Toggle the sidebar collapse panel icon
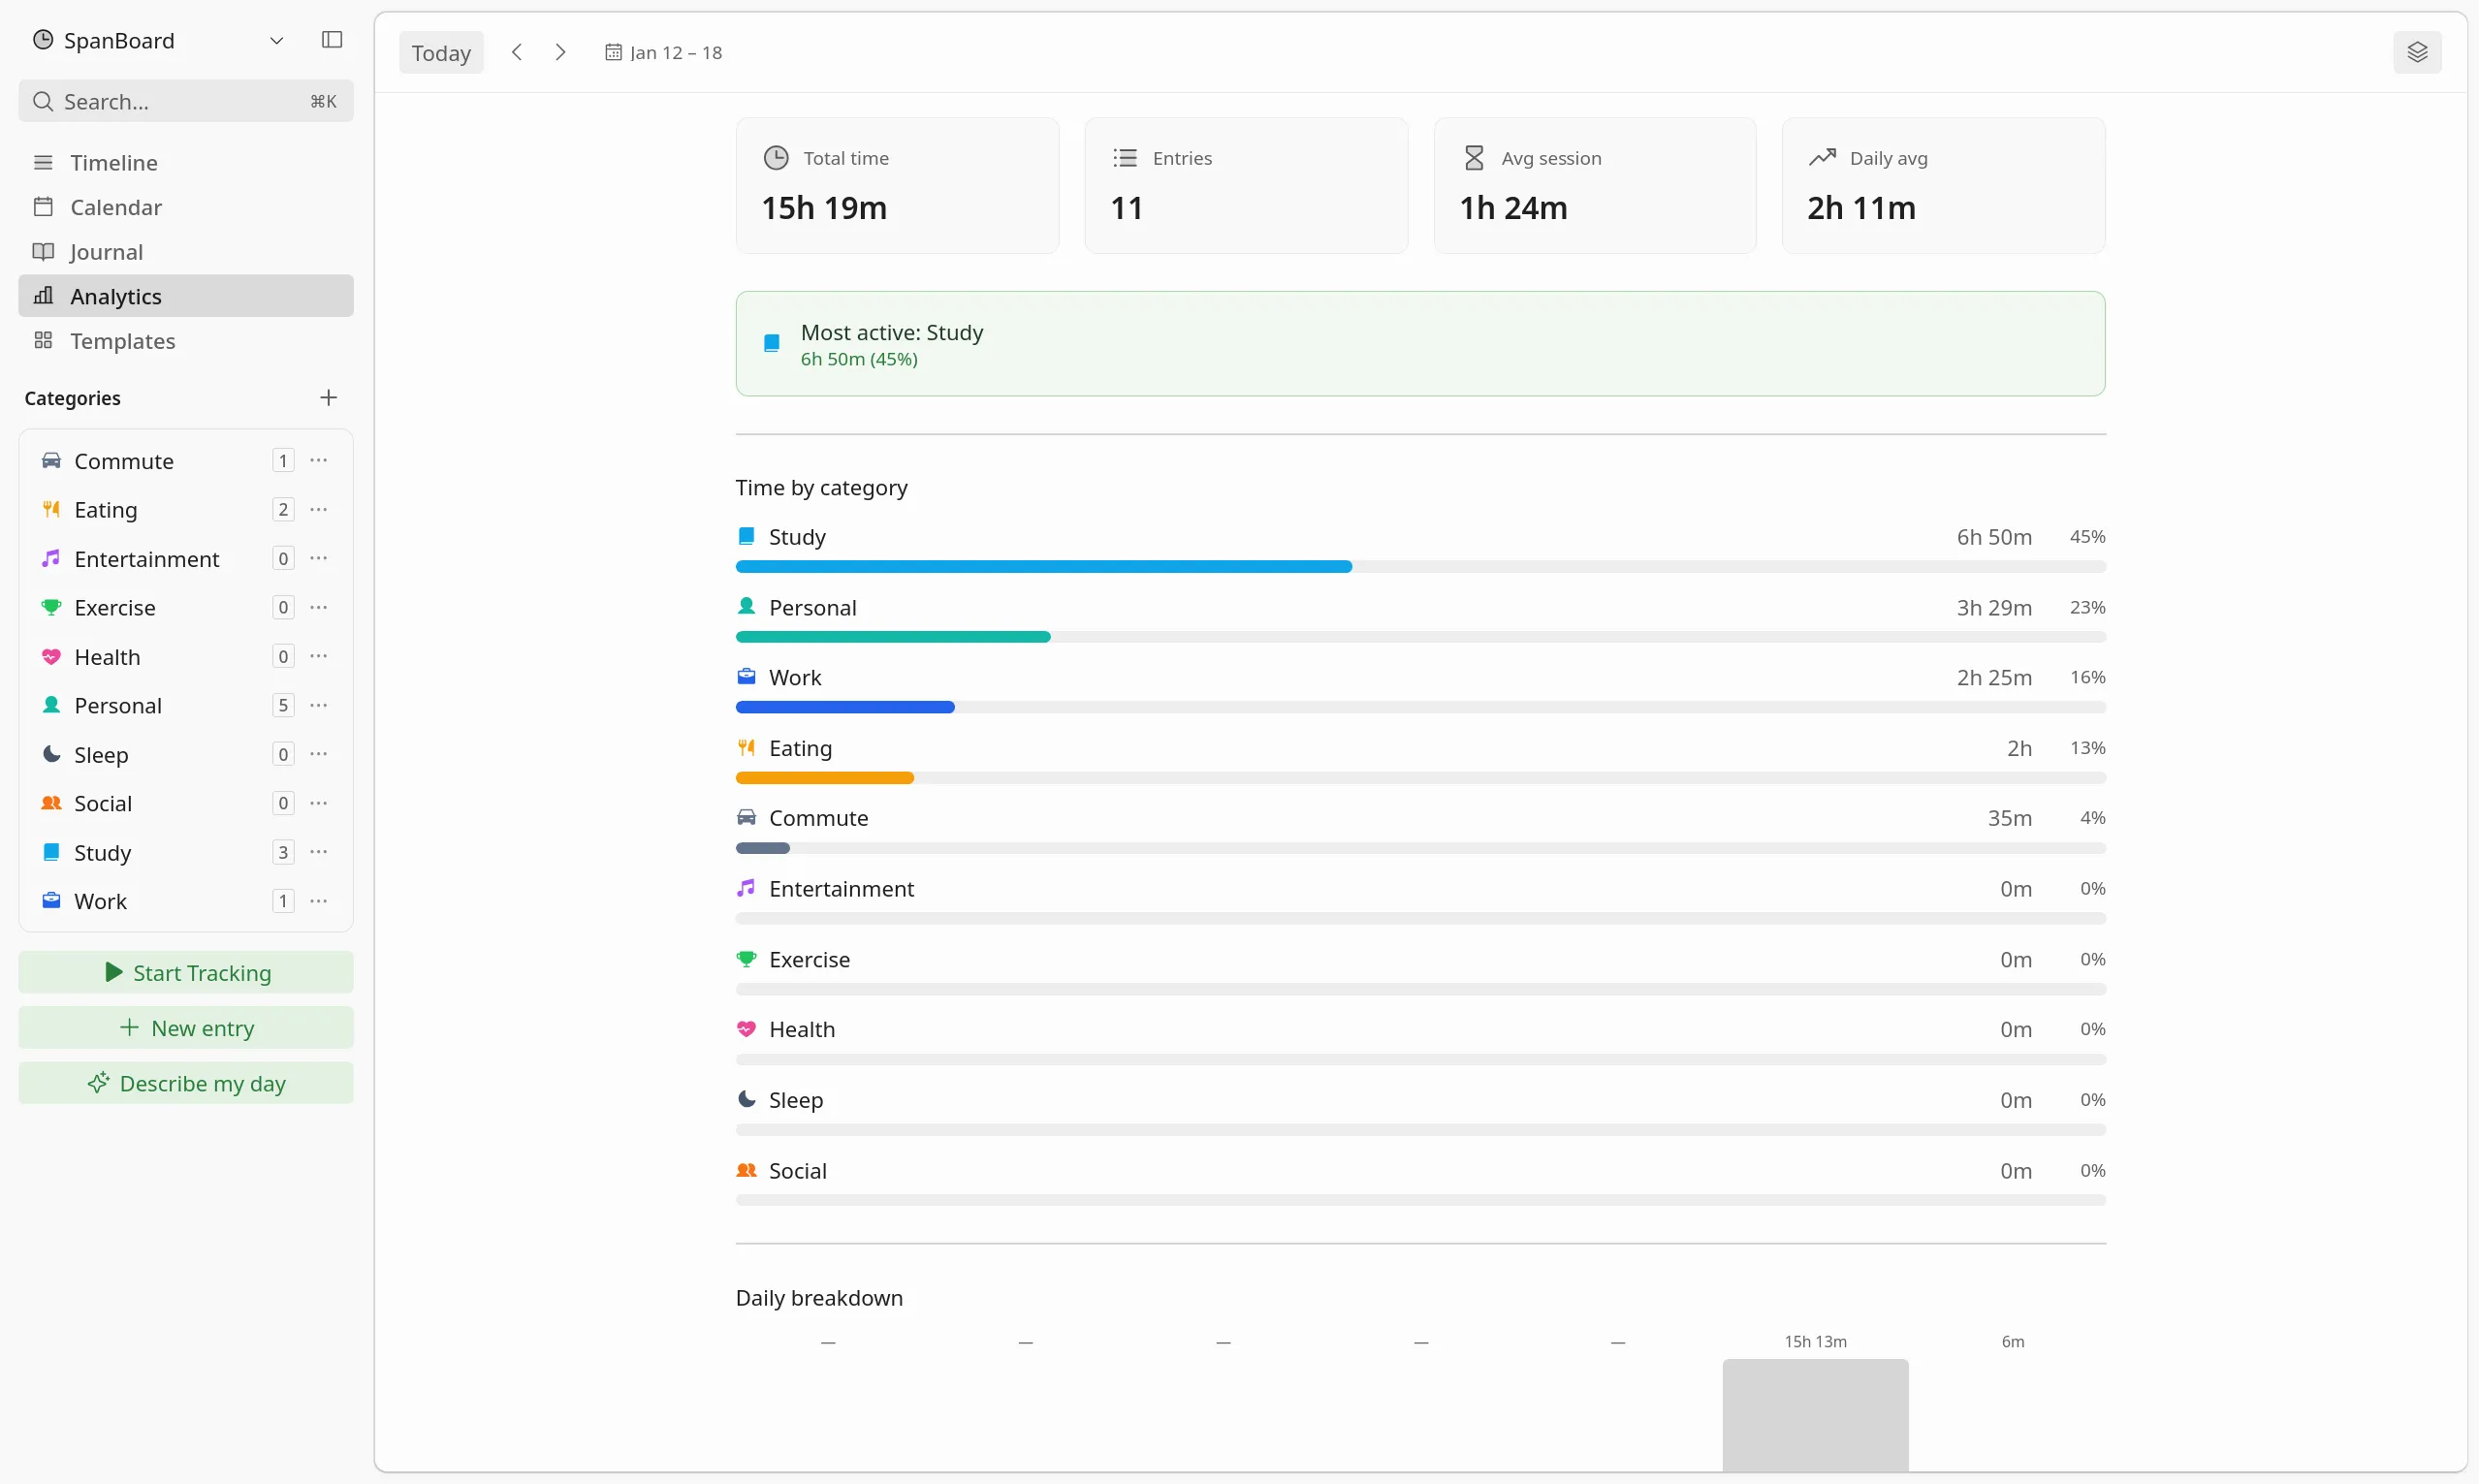 331,40
